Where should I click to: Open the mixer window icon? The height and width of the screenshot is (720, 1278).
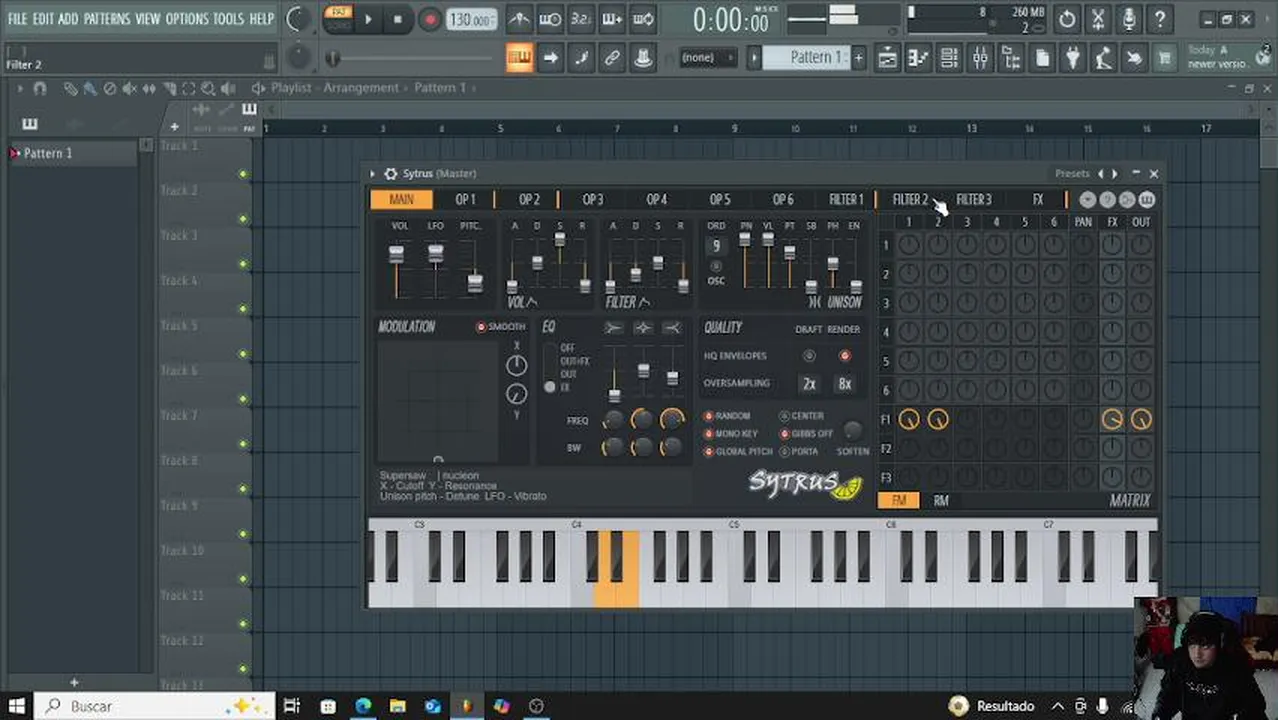980,58
